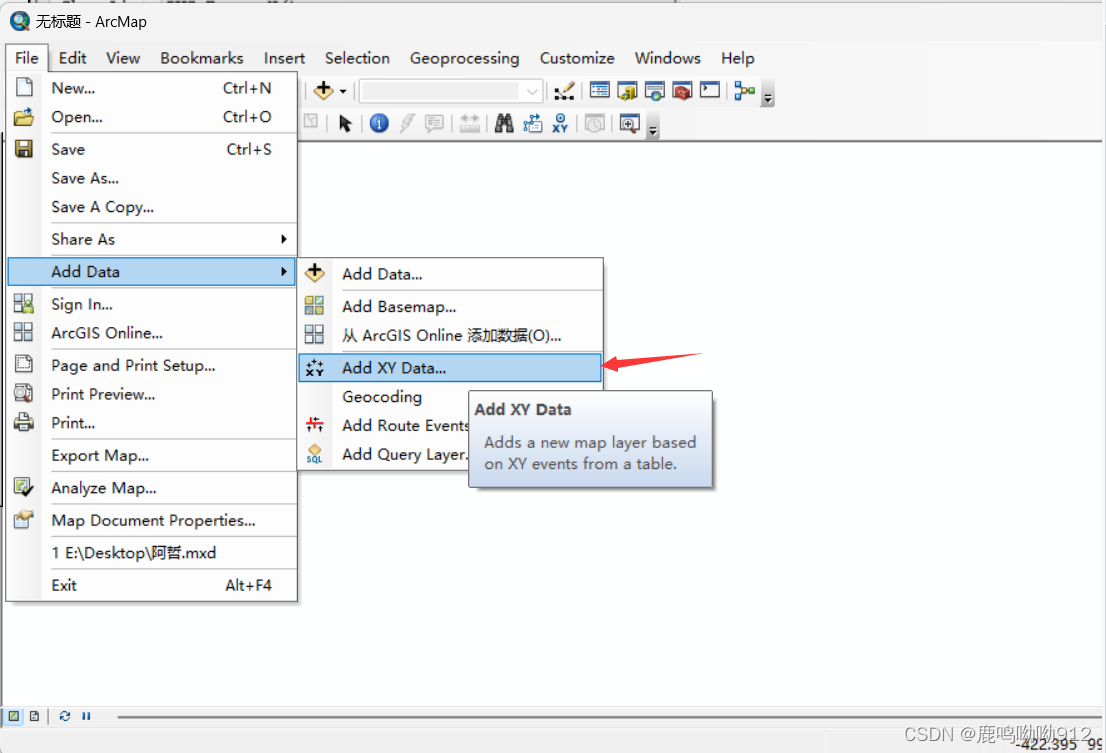The width and height of the screenshot is (1106, 753).
Task: Click the HTML Popup tool
Action: tap(434, 123)
